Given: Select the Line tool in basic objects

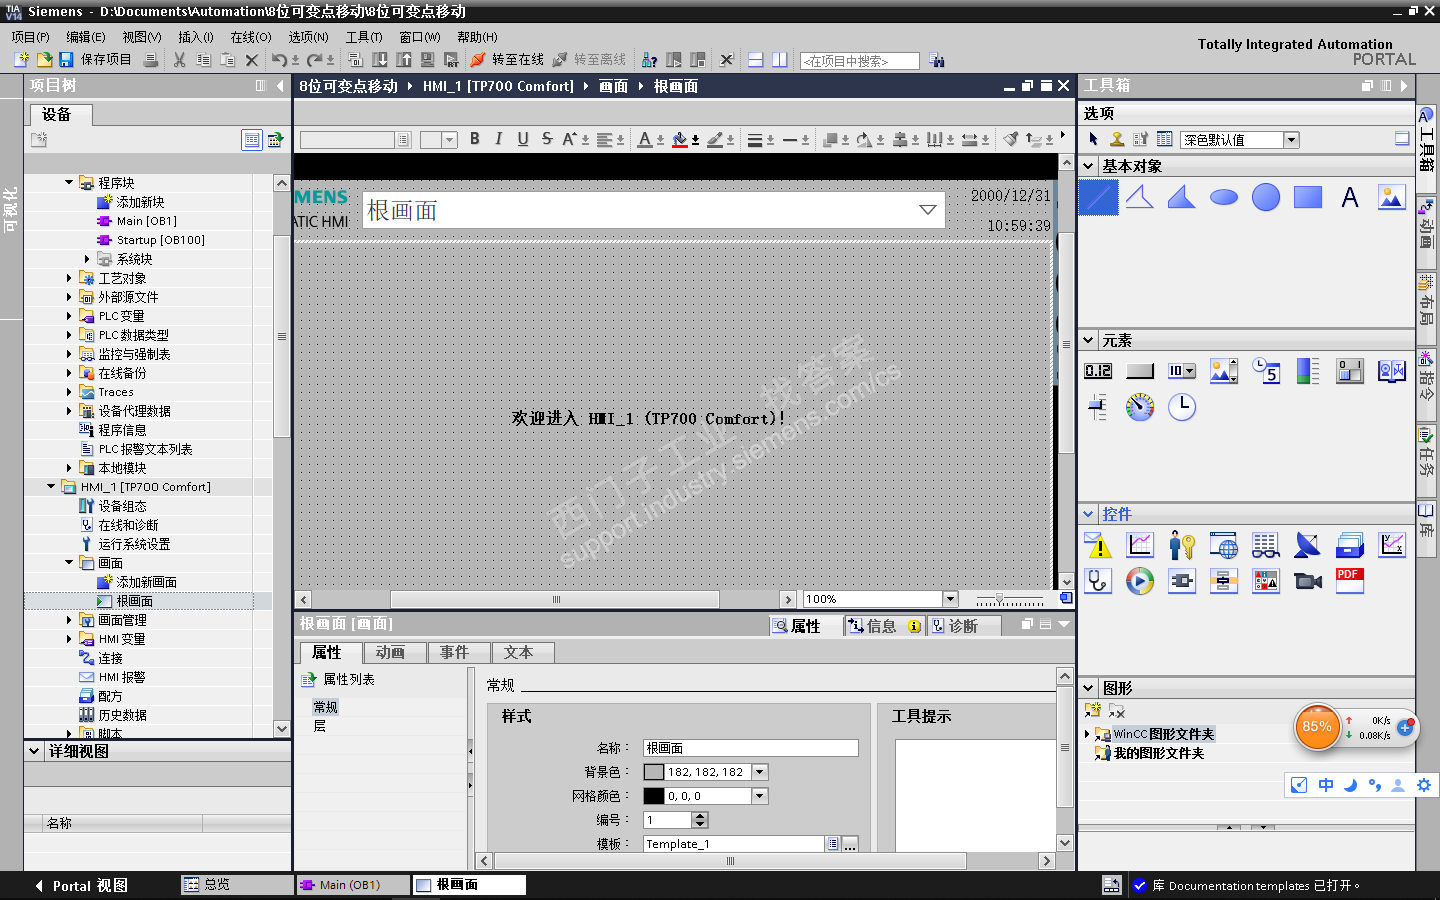Looking at the screenshot, I should 1098,197.
